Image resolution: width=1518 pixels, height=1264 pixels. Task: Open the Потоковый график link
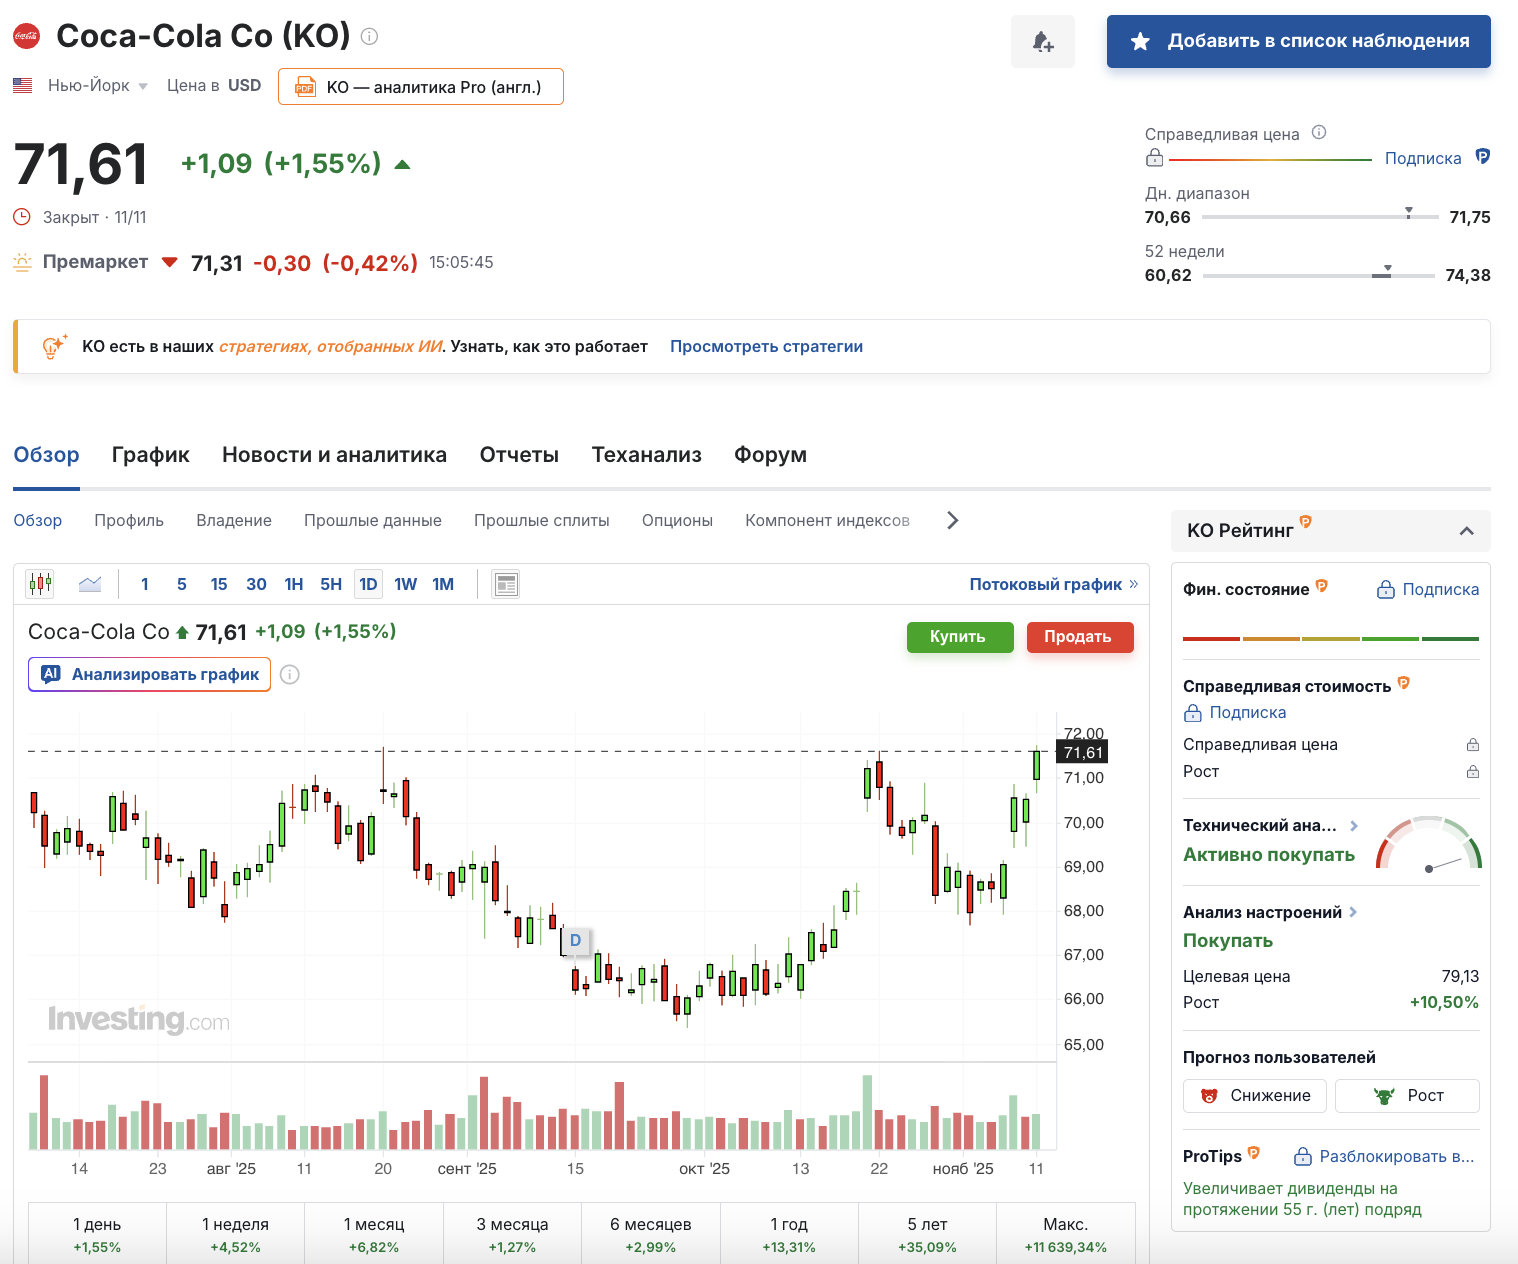coord(1044,583)
